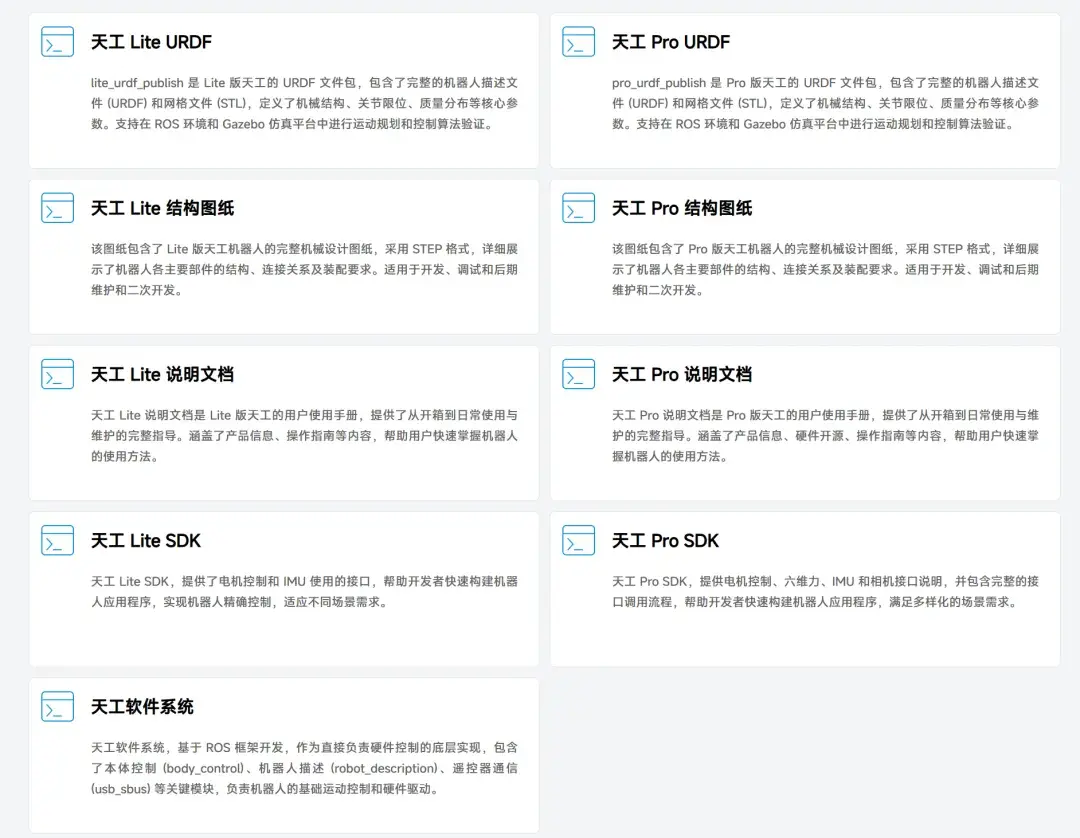Click the Lite 版天工机器人 STEP drawing description
This screenshot has width=1080, height=838.
(x=304, y=269)
